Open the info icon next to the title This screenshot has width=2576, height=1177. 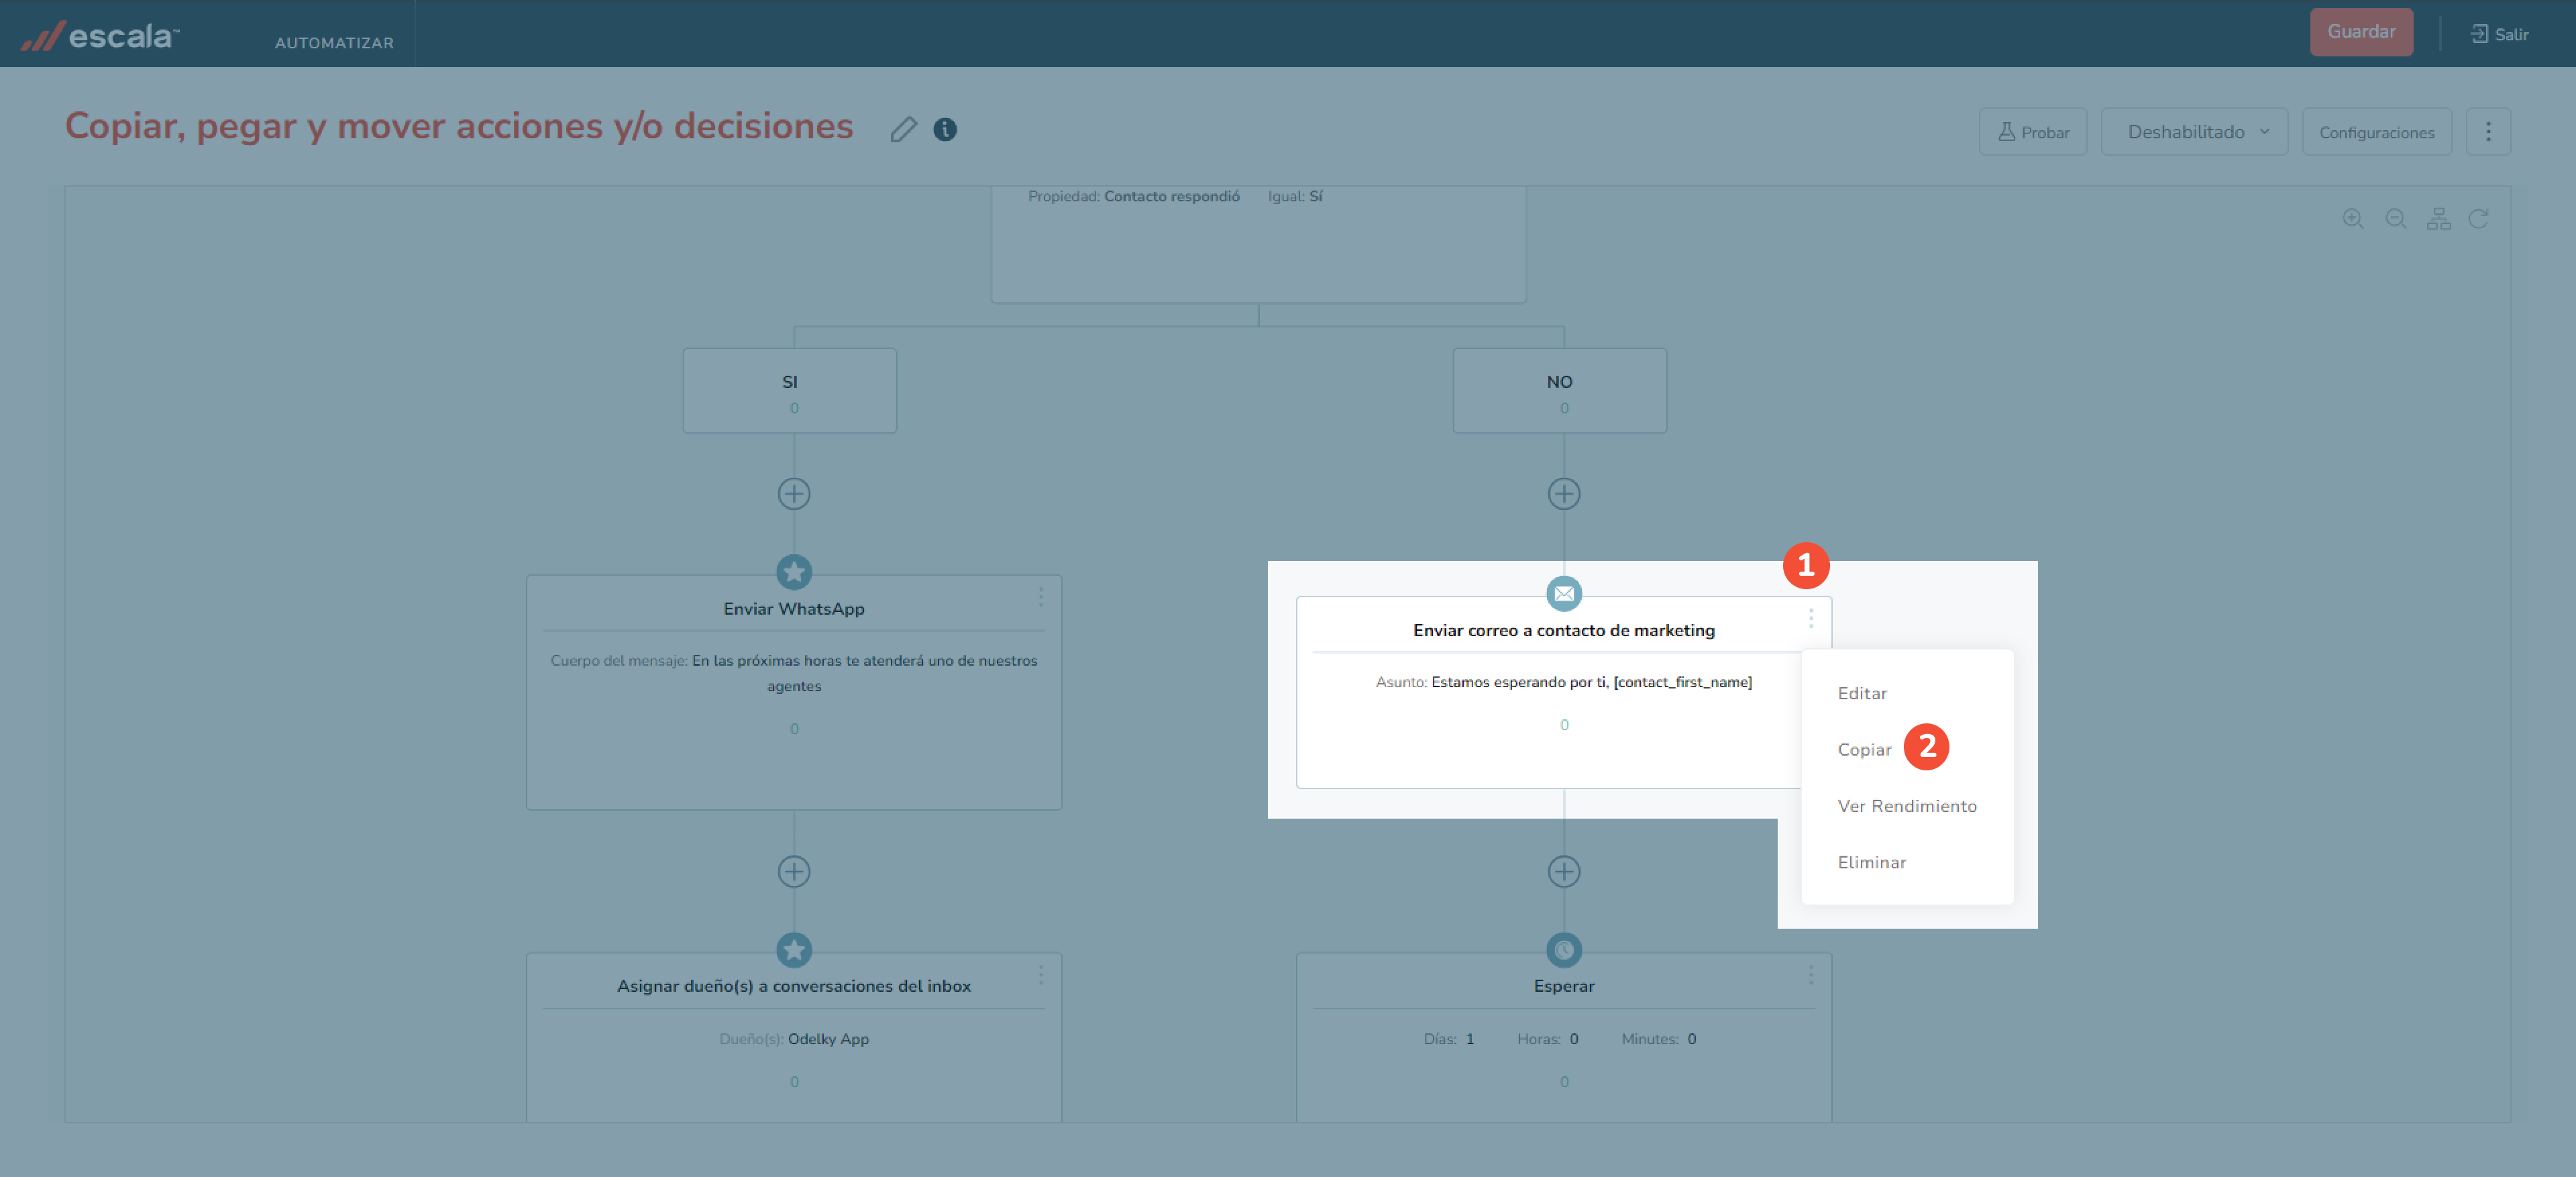tap(945, 130)
